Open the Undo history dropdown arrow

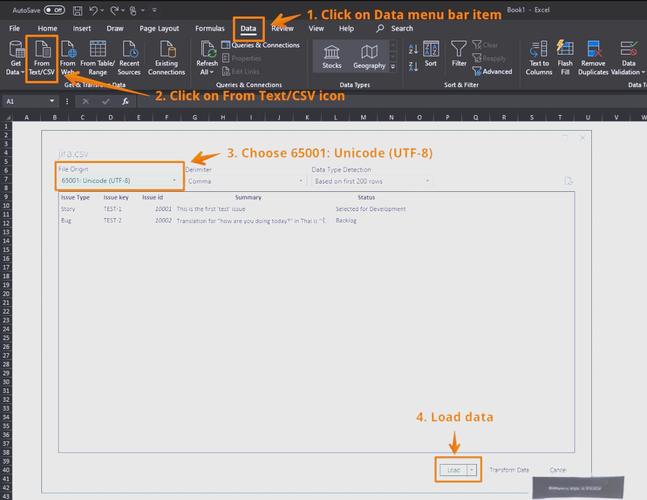pos(102,10)
